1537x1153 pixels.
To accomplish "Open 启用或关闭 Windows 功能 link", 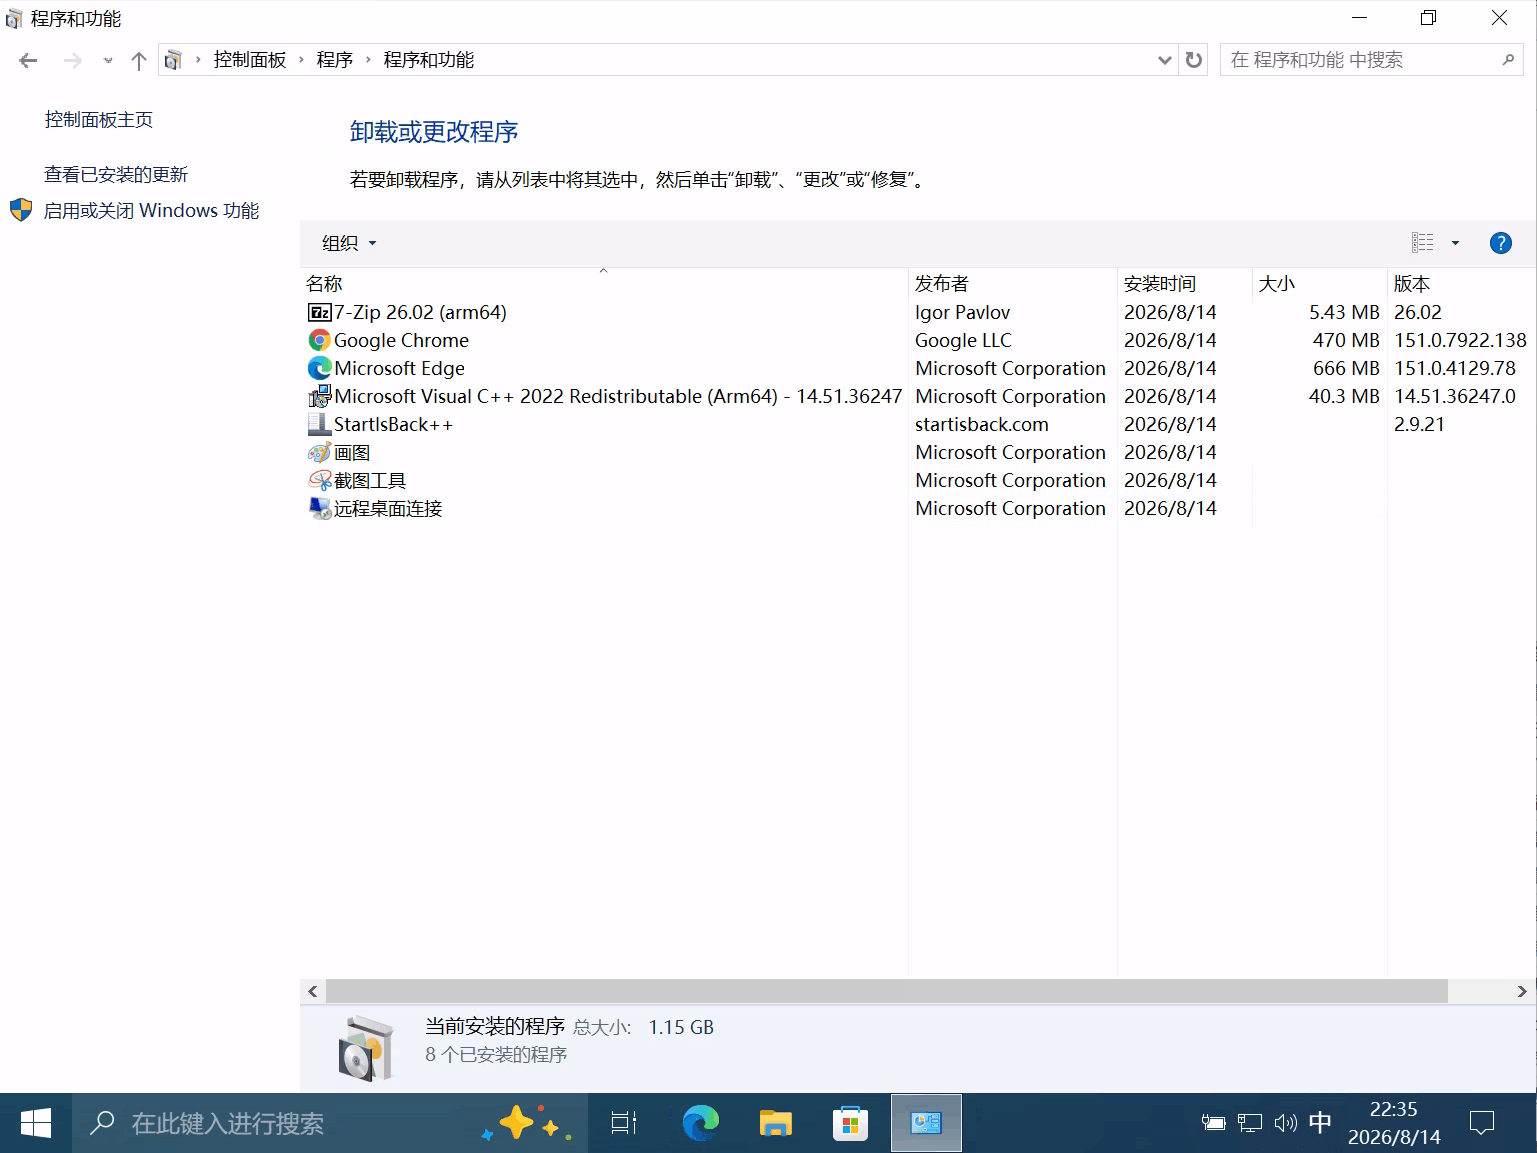I will coord(152,211).
